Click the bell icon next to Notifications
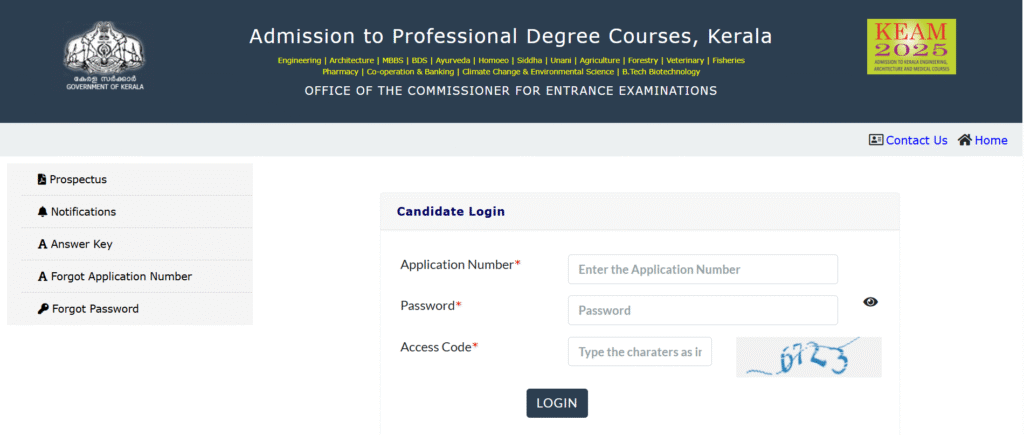Image resolution: width=1024 pixels, height=435 pixels. coord(43,212)
